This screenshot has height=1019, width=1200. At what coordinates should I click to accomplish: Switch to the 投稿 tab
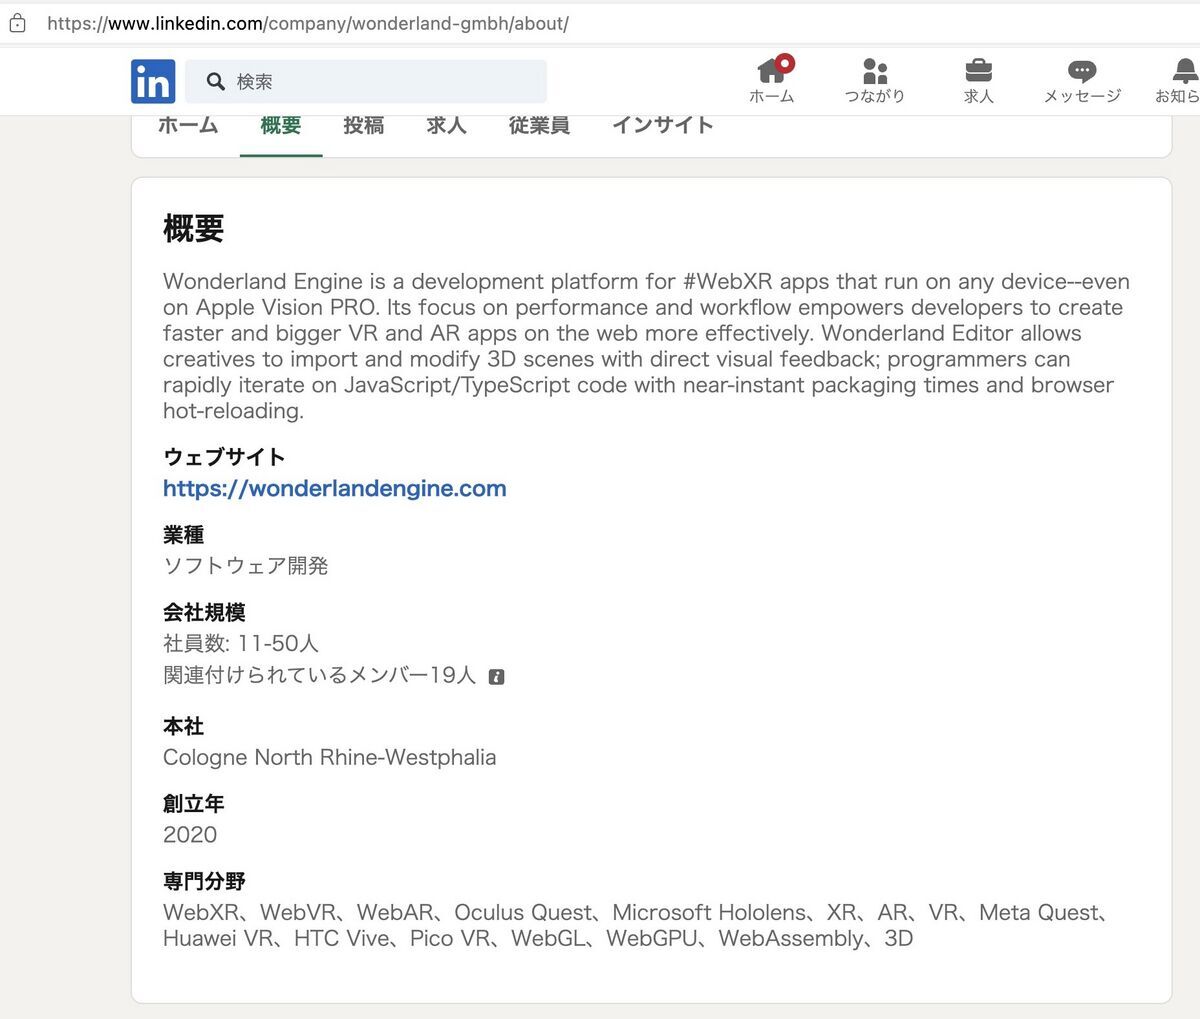pos(363,125)
